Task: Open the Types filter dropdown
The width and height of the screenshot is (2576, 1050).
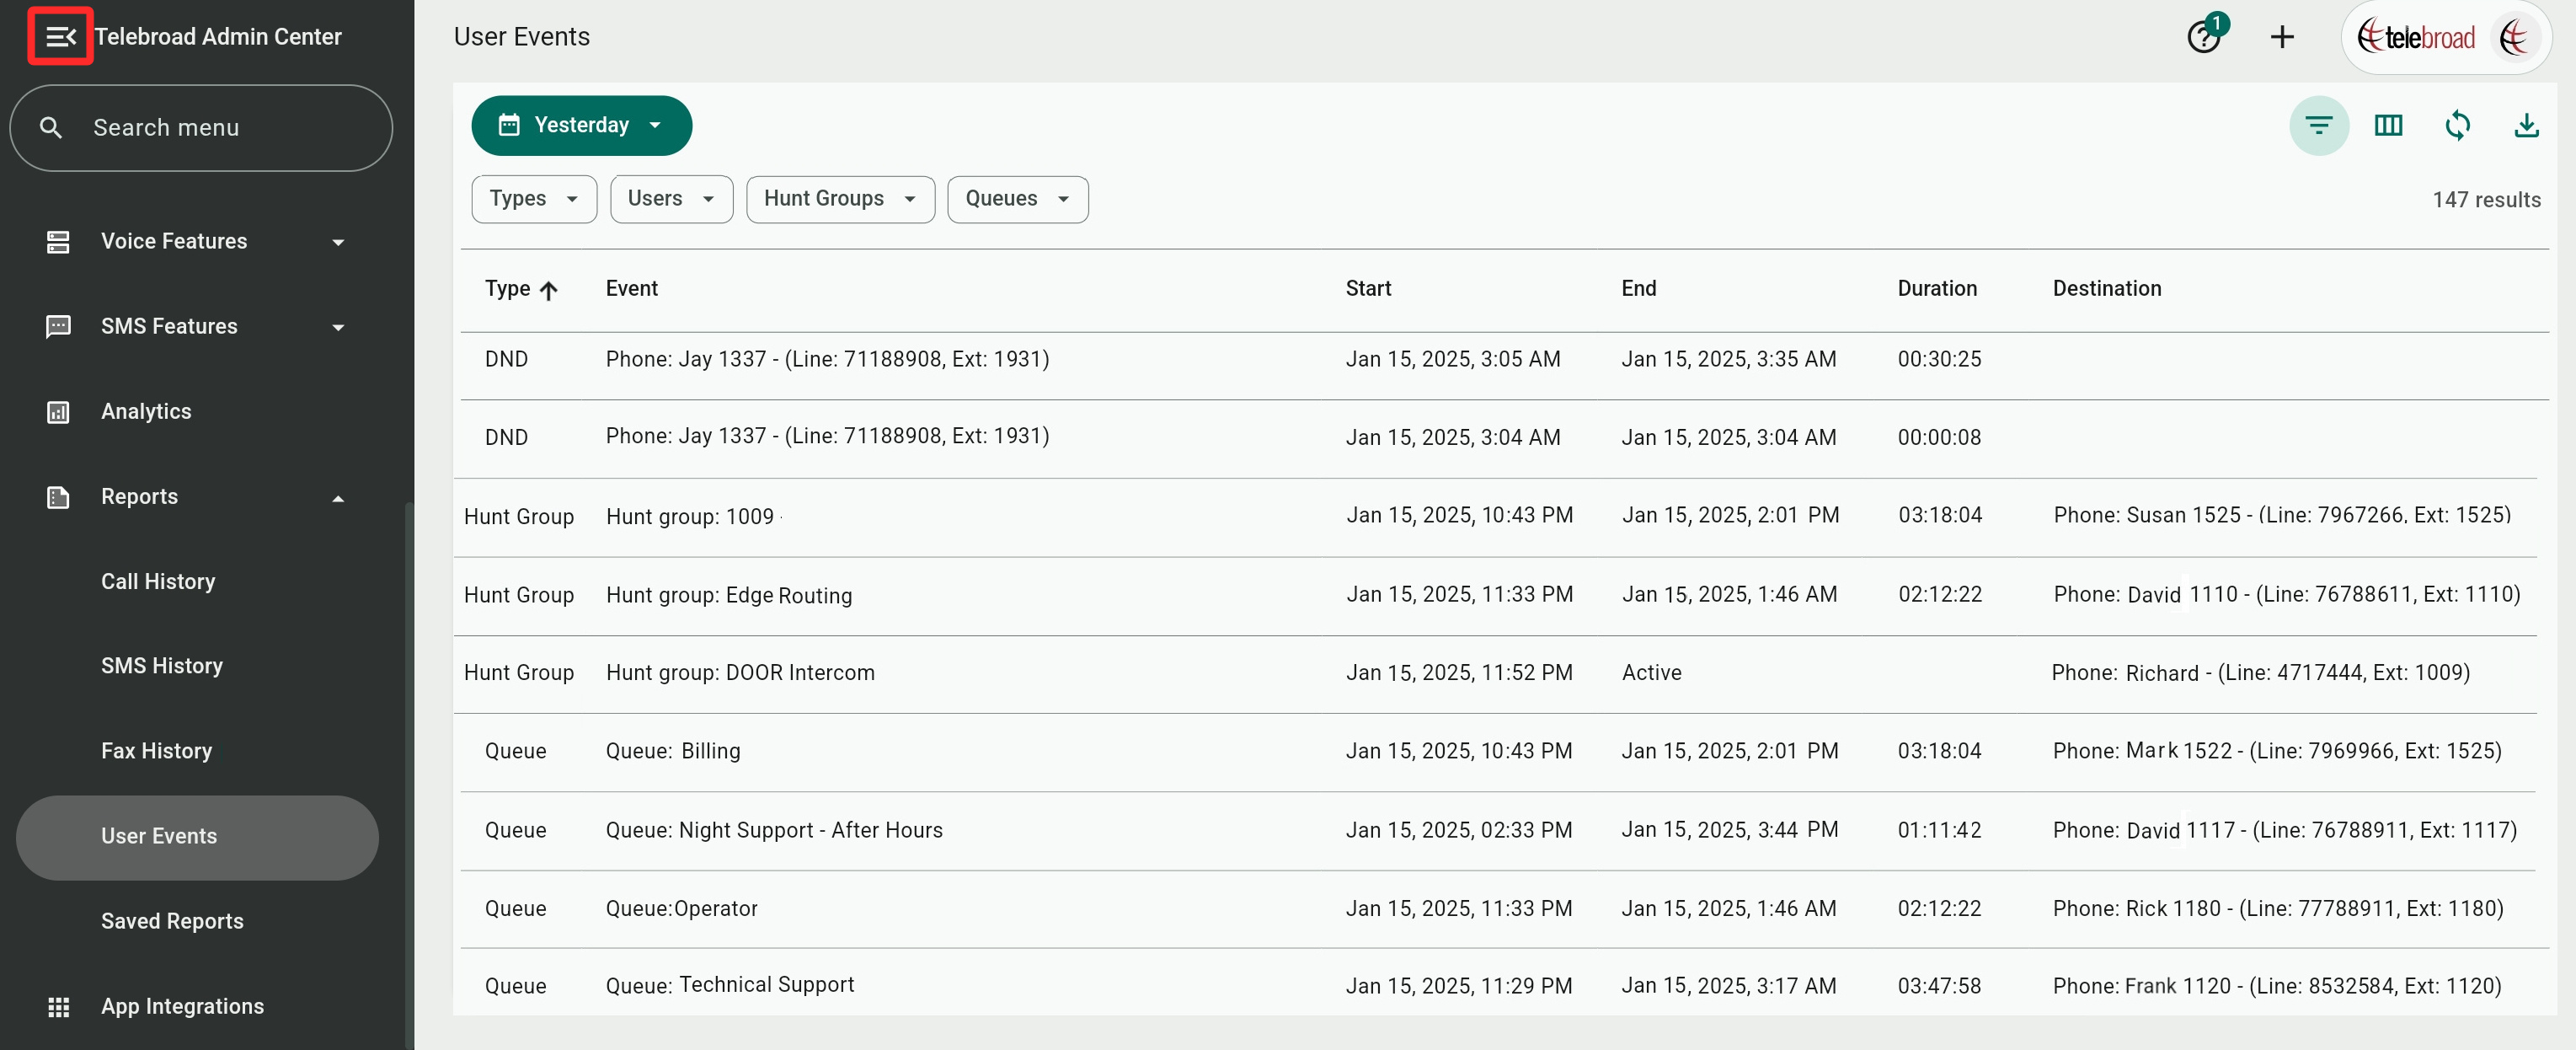Action: [533, 199]
